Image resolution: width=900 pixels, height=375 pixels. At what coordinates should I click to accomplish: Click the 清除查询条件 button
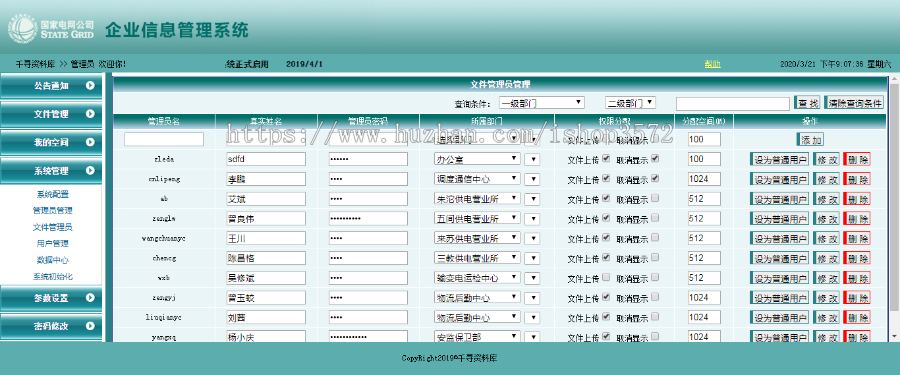[x=855, y=103]
